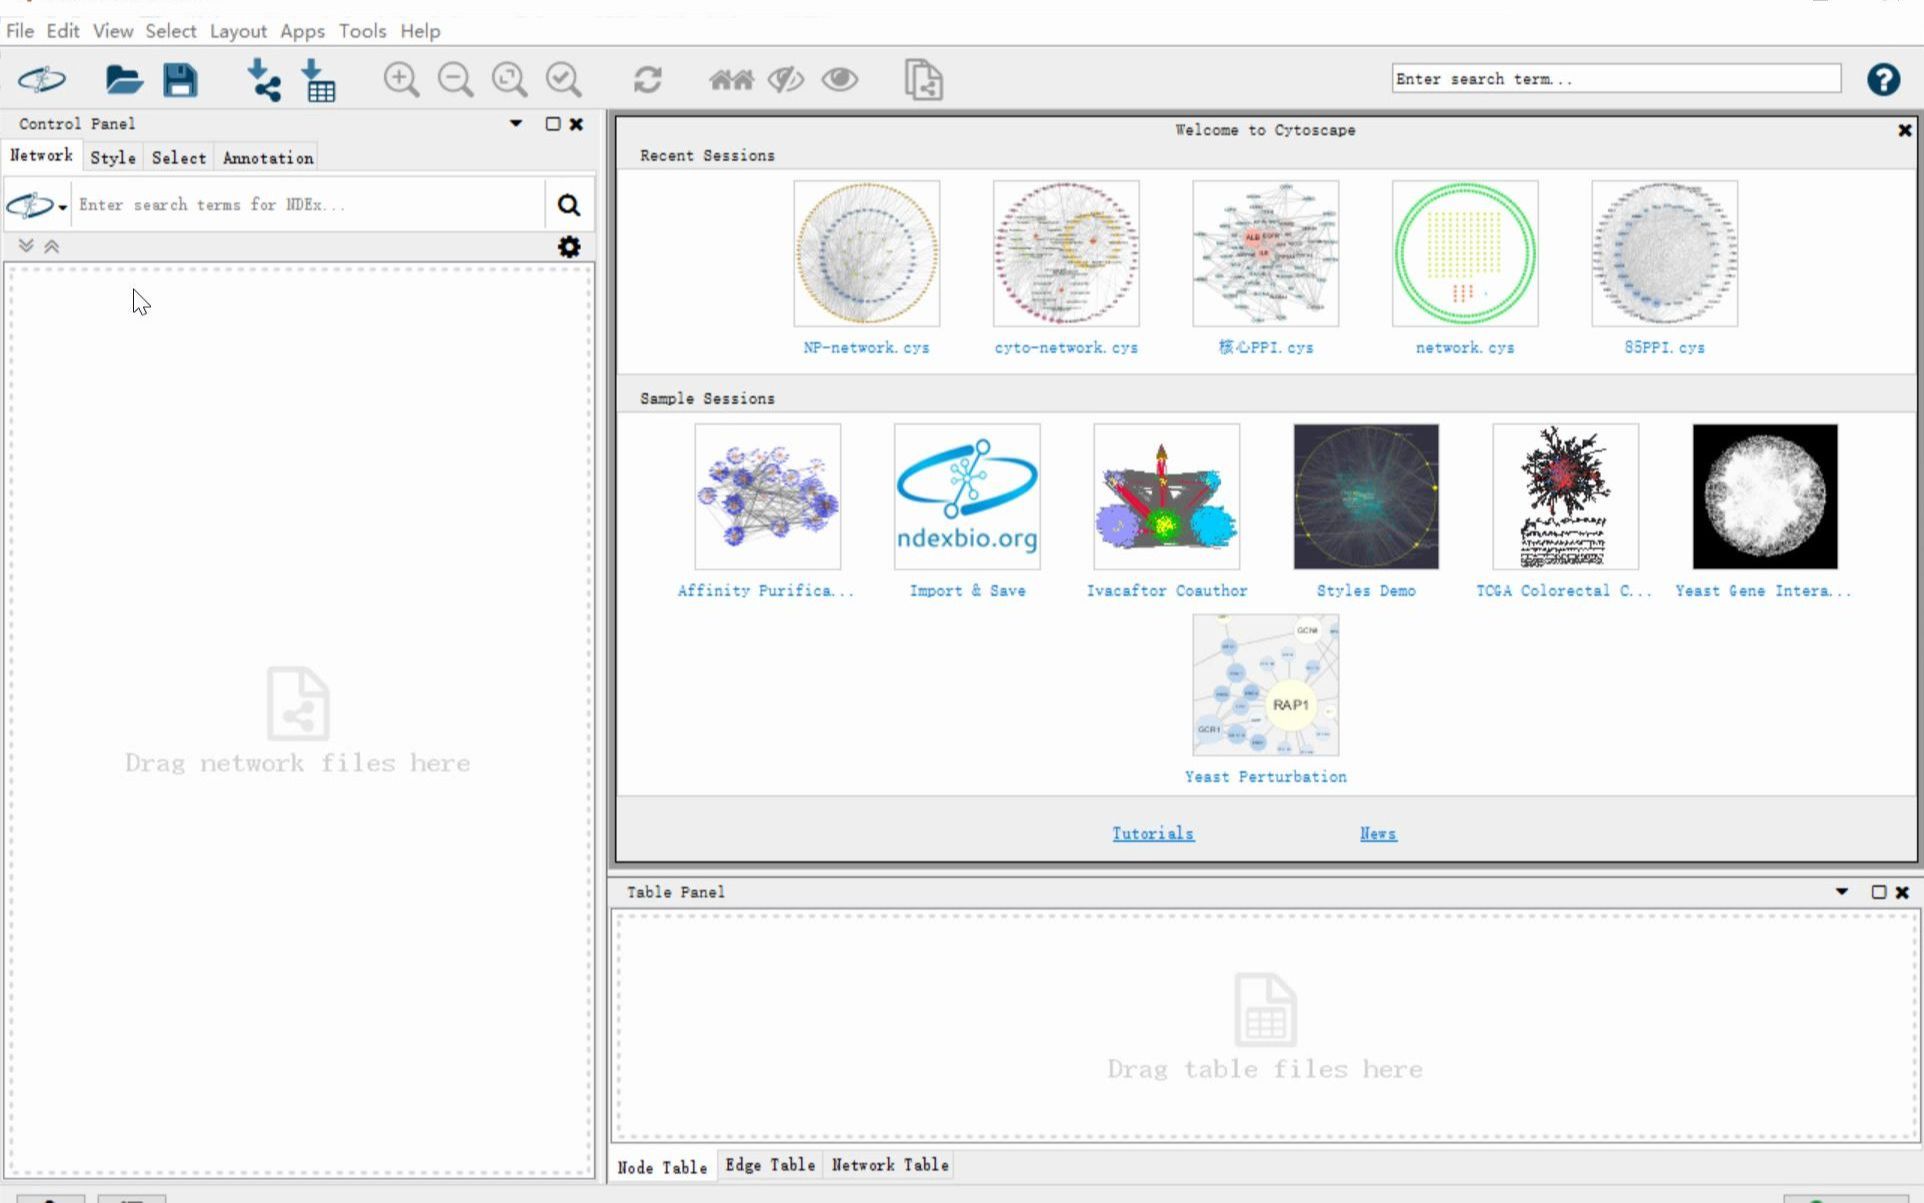The image size is (1924, 1203).
Task: Click the NDEx search magnifier button
Action: pyautogui.click(x=568, y=205)
